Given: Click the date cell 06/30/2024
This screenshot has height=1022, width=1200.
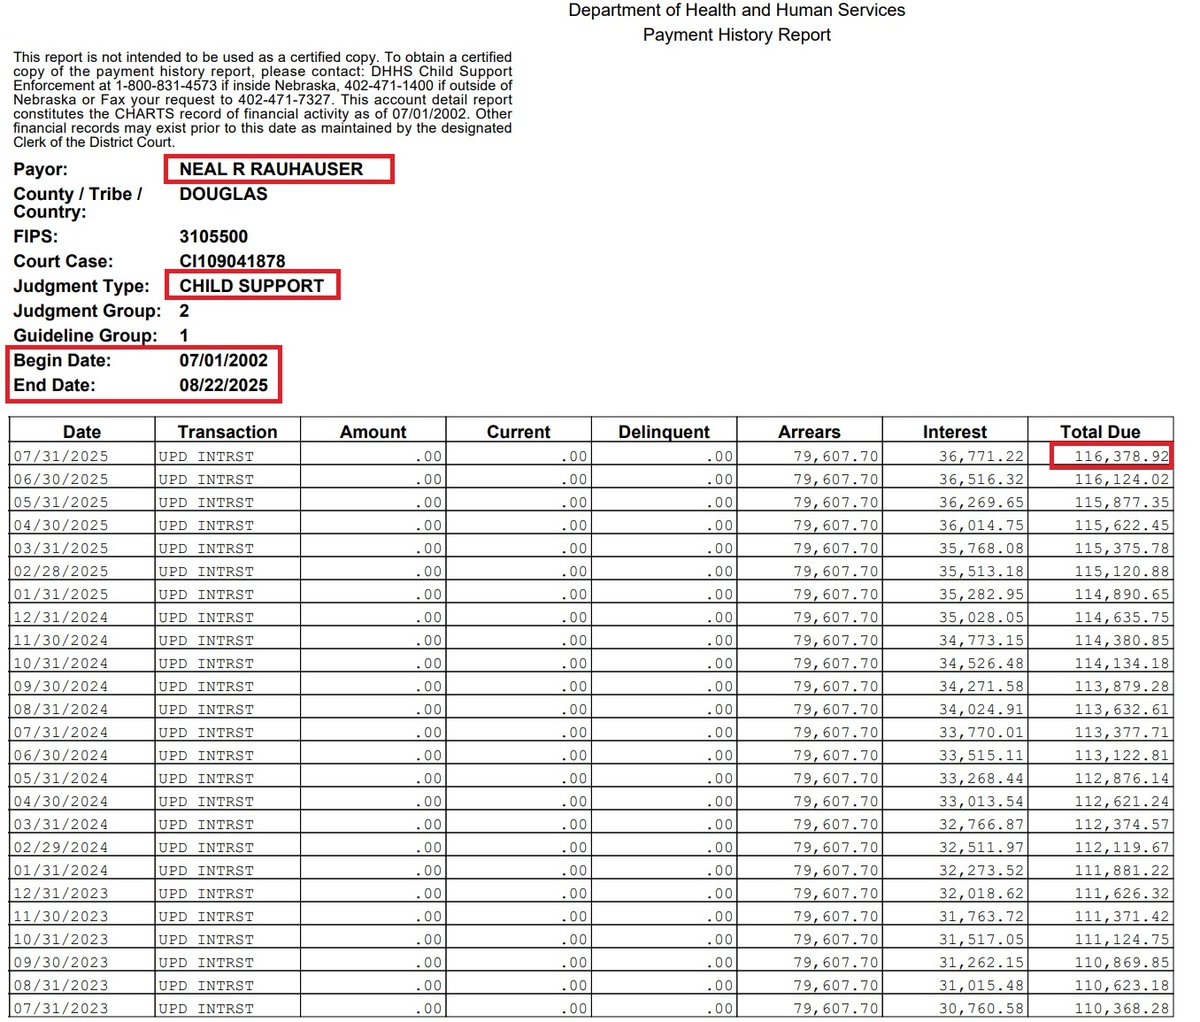Looking at the screenshot, I should click(x=61, y=755).
